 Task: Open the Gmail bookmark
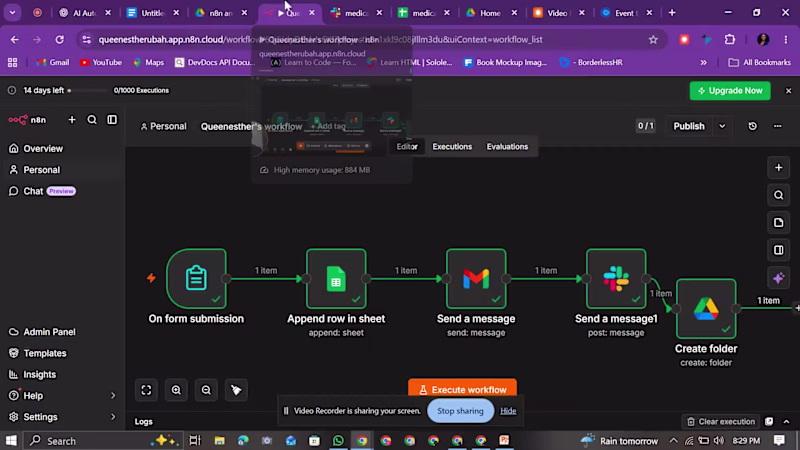pos(53,62)
